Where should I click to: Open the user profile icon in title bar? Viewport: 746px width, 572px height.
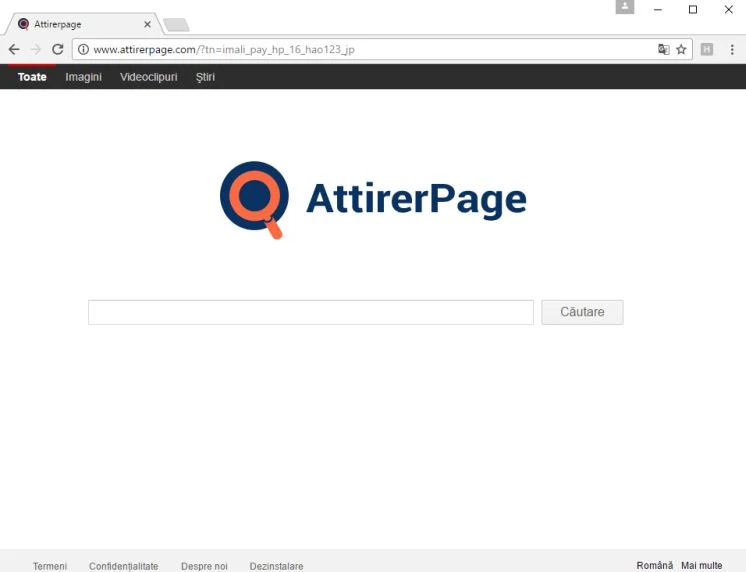click(x=625, y=7)
